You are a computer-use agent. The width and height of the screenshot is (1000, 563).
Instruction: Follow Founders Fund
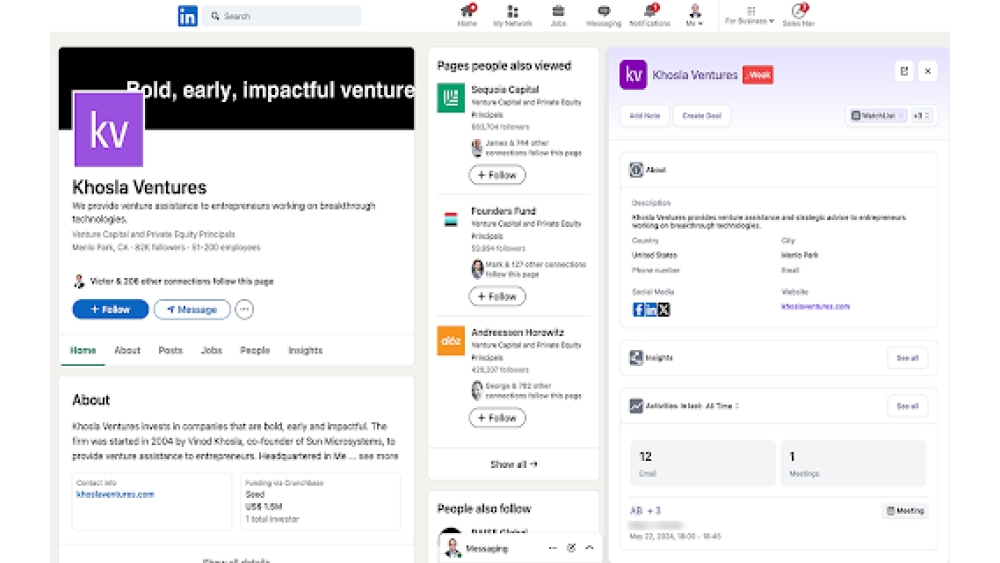497,296
